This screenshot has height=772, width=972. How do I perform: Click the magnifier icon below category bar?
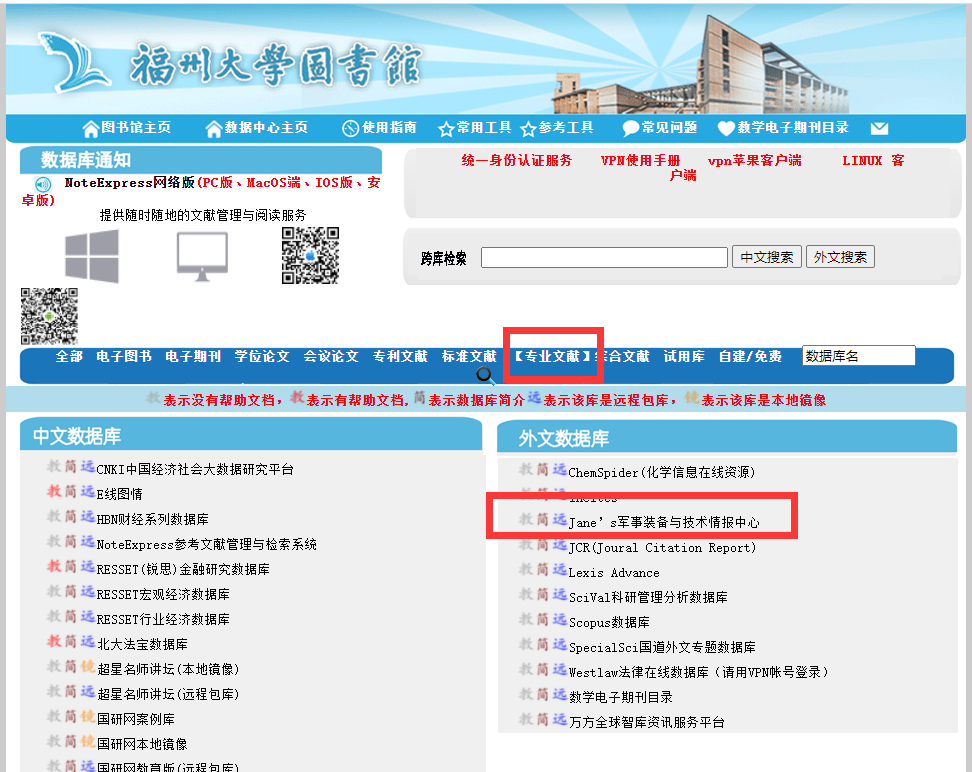[x=485, y=376]
